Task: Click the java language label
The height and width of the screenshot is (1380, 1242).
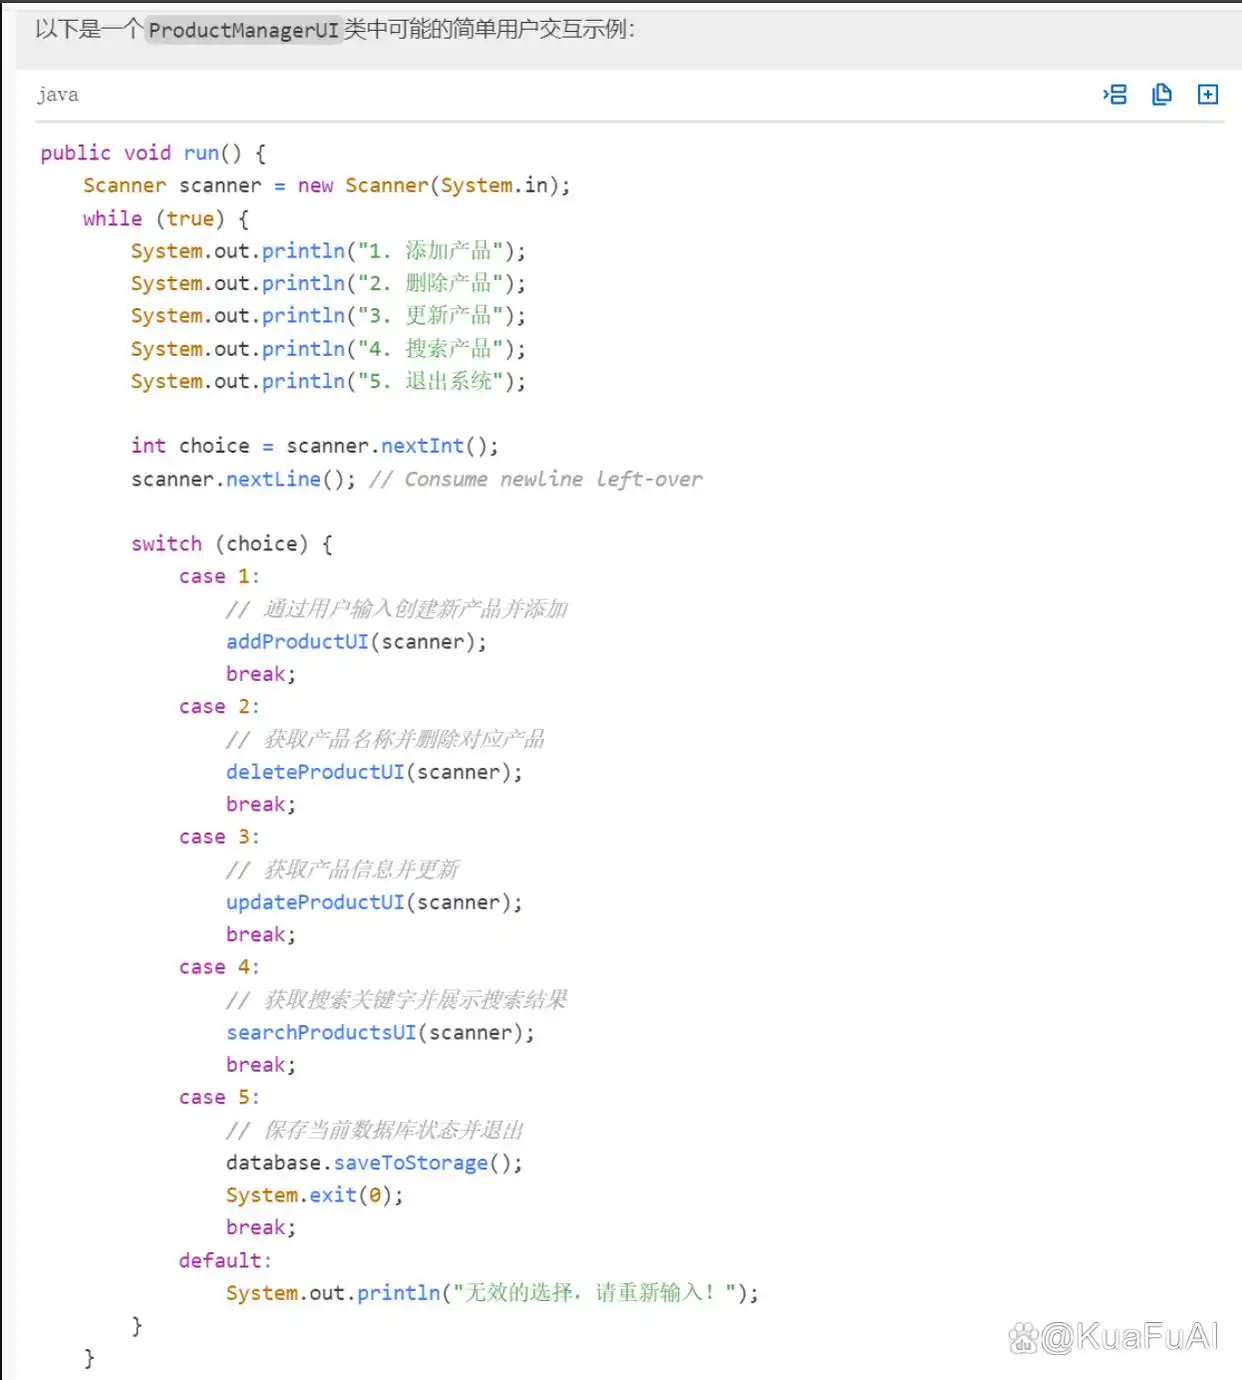Action: 58,94
